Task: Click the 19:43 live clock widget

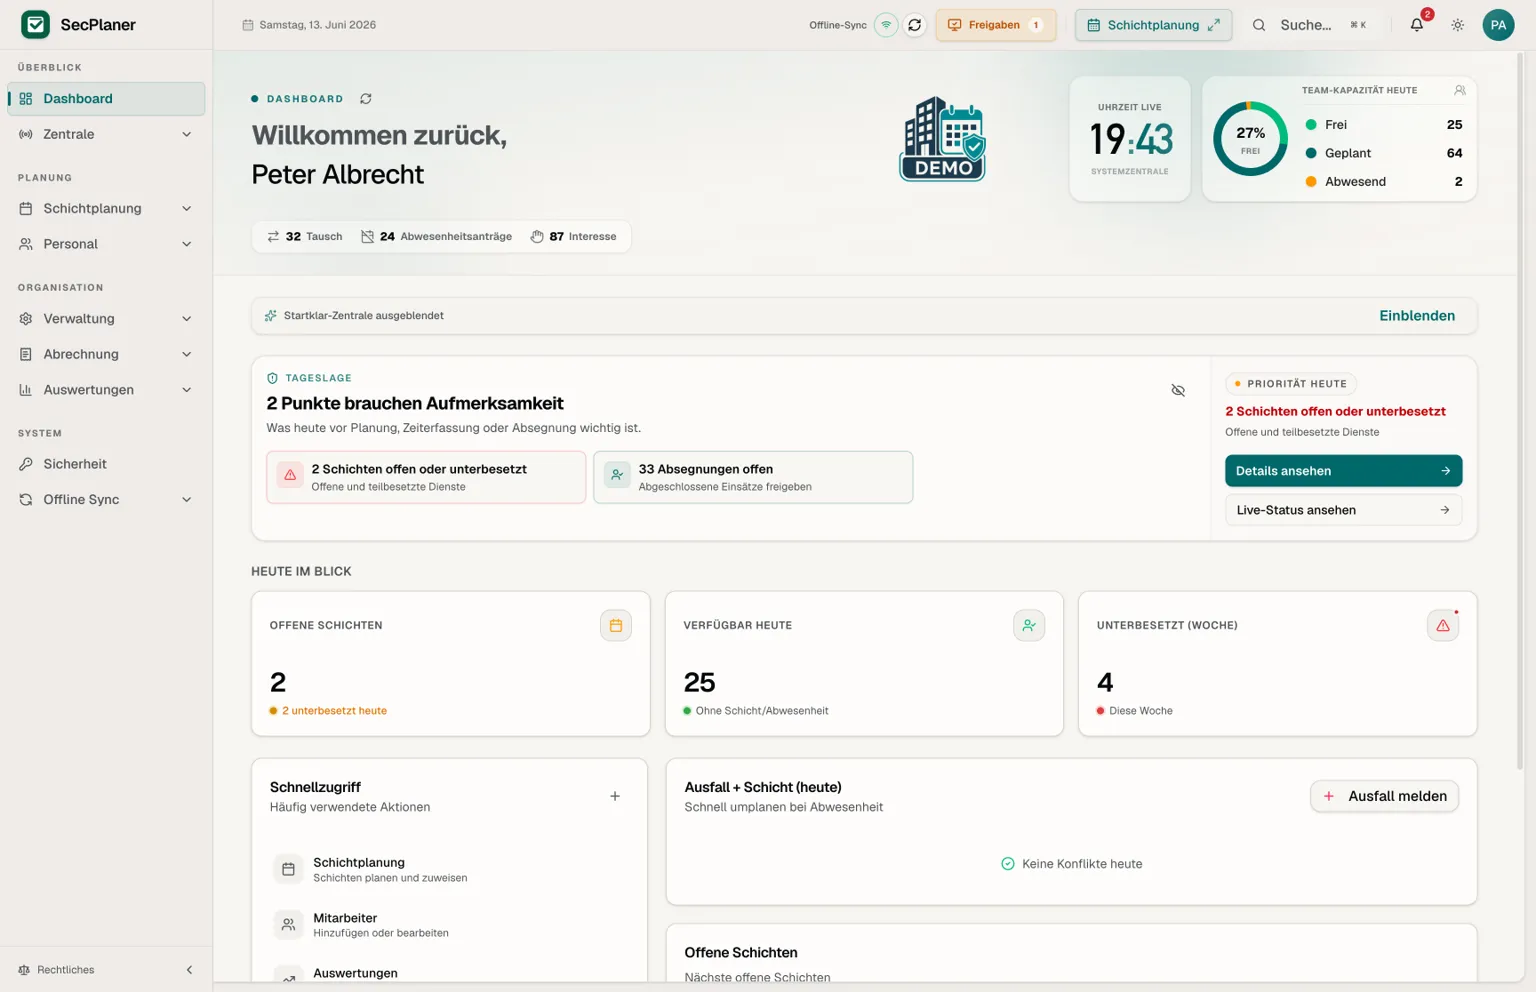Action: click(x=1130, y=139)
